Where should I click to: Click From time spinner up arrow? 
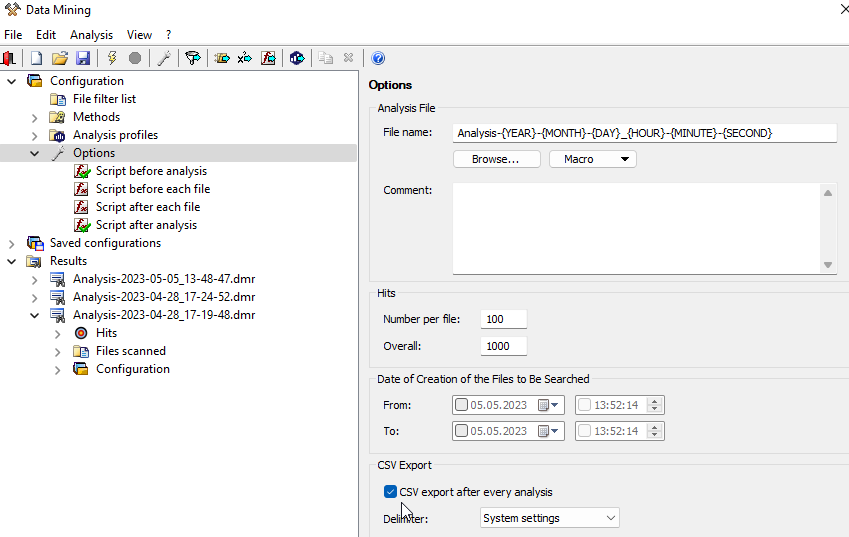[655, 401]
